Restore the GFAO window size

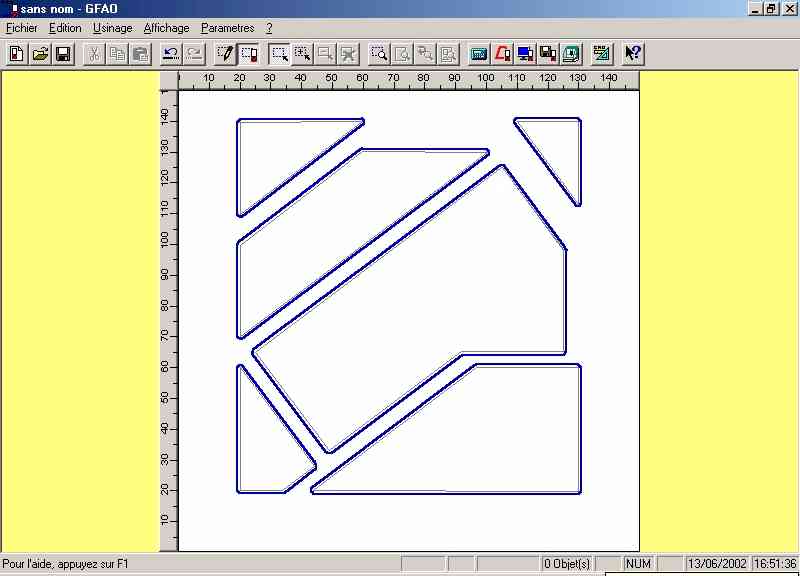pos(771,9)
